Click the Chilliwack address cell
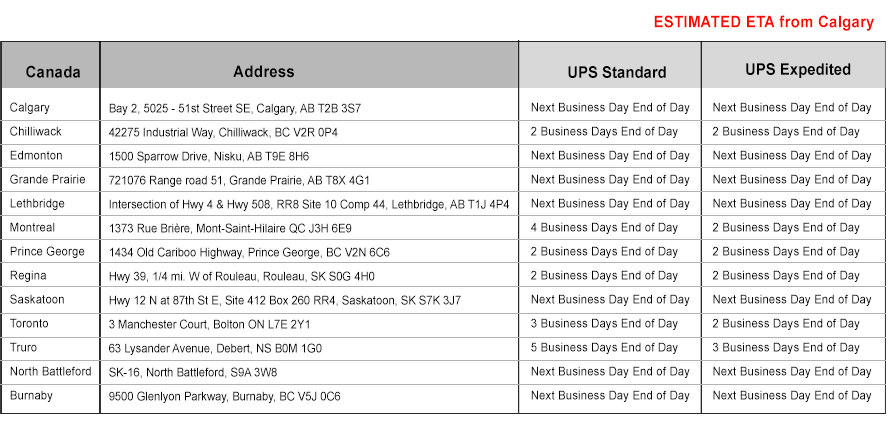 point(223,132)
